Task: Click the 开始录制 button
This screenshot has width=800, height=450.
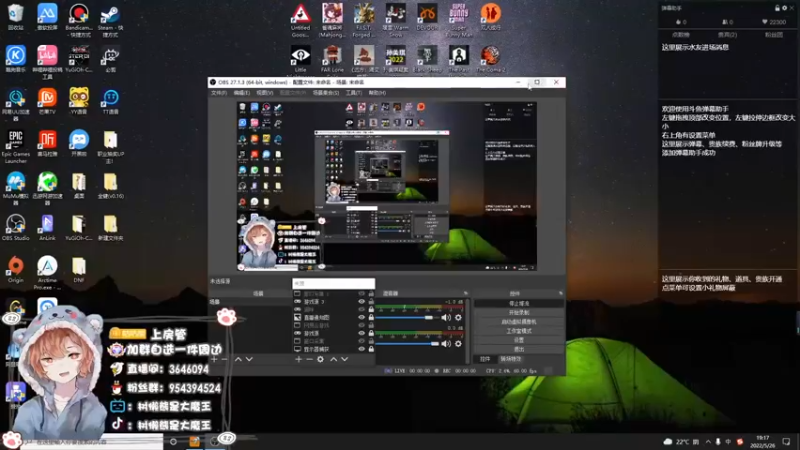Action: [519, 313]
